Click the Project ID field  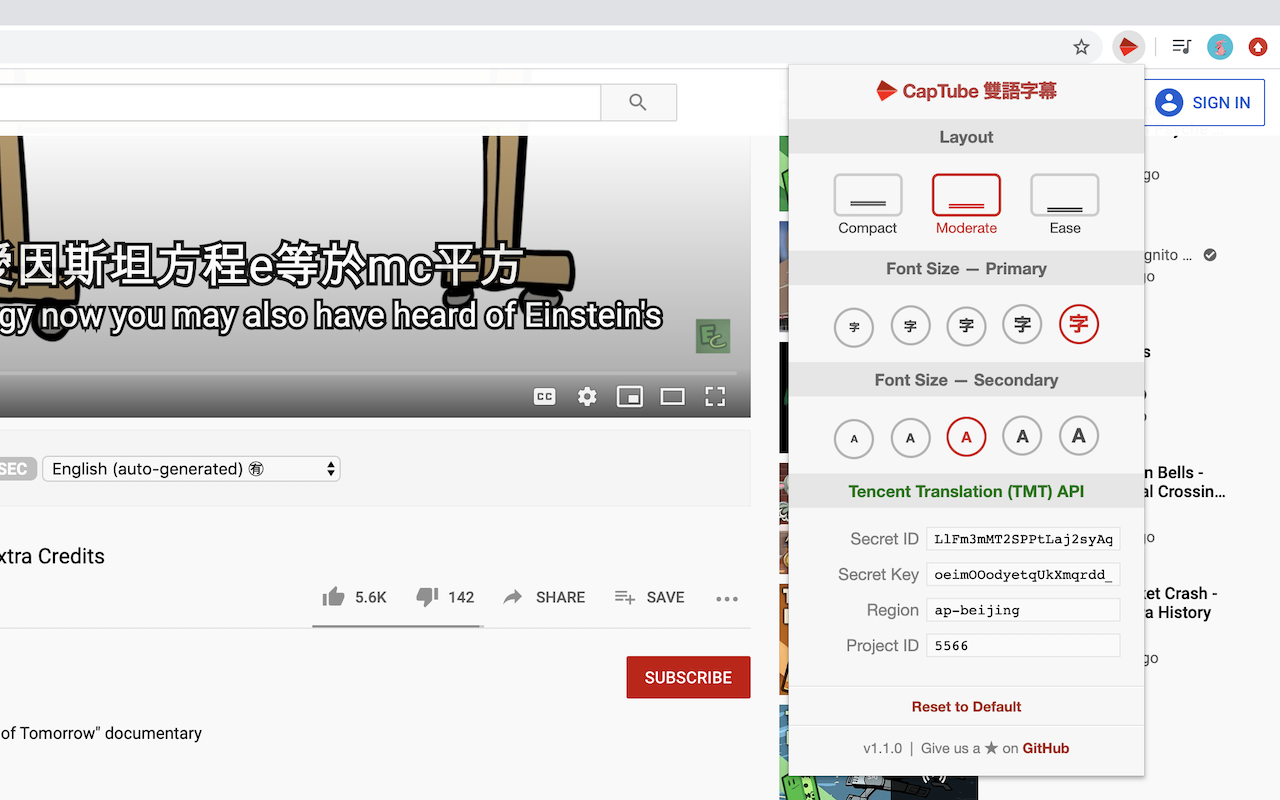coord(1023,646)
